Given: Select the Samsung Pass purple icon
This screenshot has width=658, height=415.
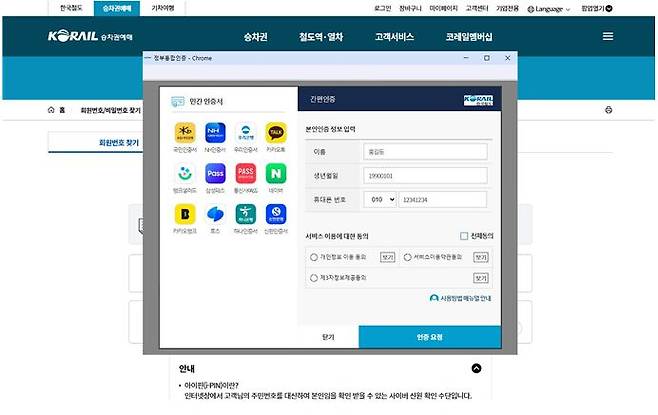Looking at the screenshot, I should click(215, 174).
